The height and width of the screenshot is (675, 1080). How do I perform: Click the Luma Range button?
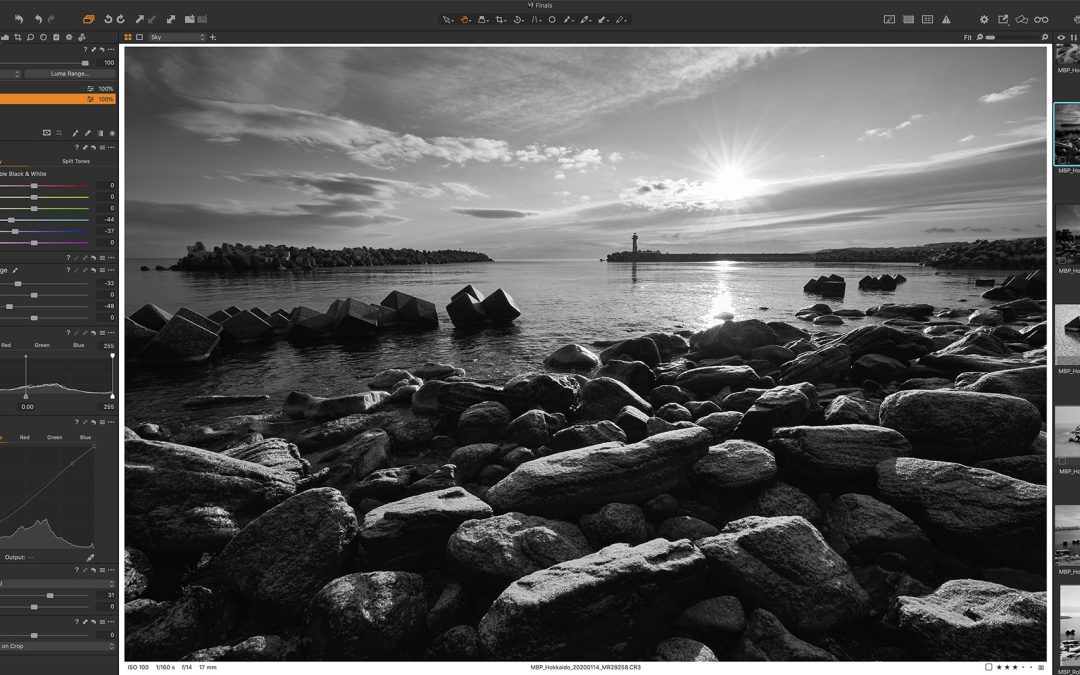click(x=70, y=74)
